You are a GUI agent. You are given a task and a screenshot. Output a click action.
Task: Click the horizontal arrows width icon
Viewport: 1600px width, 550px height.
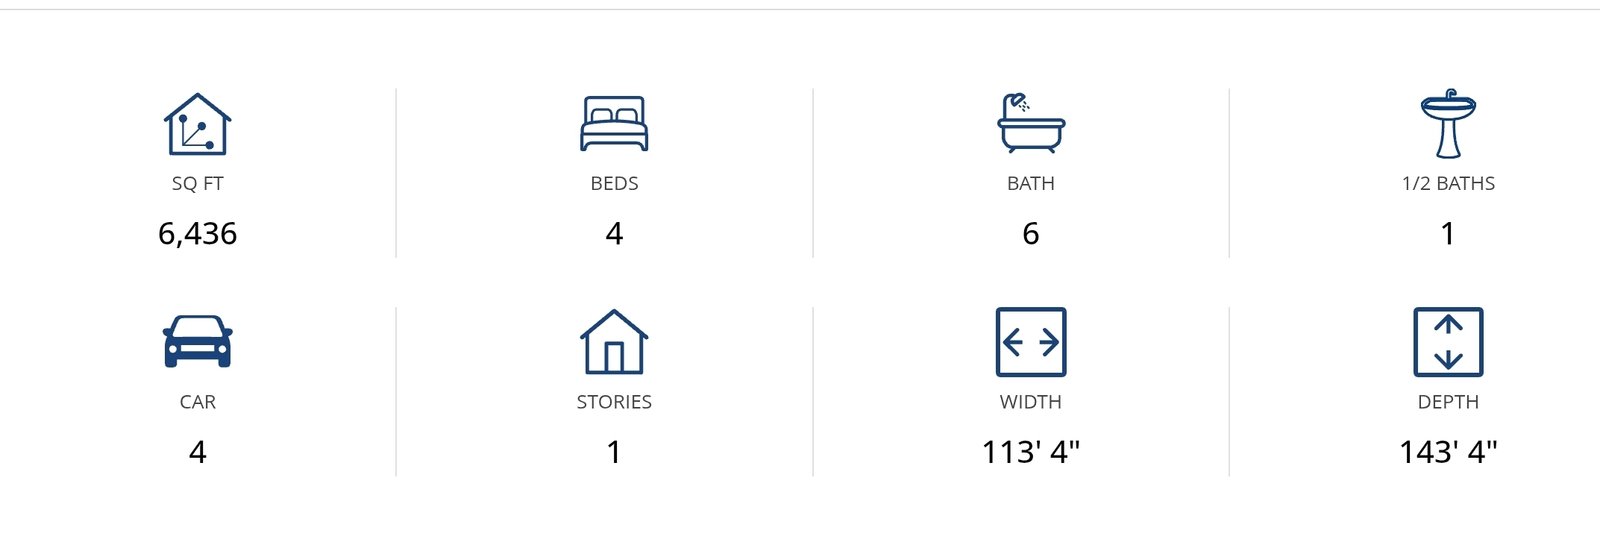coord(1031,342)
